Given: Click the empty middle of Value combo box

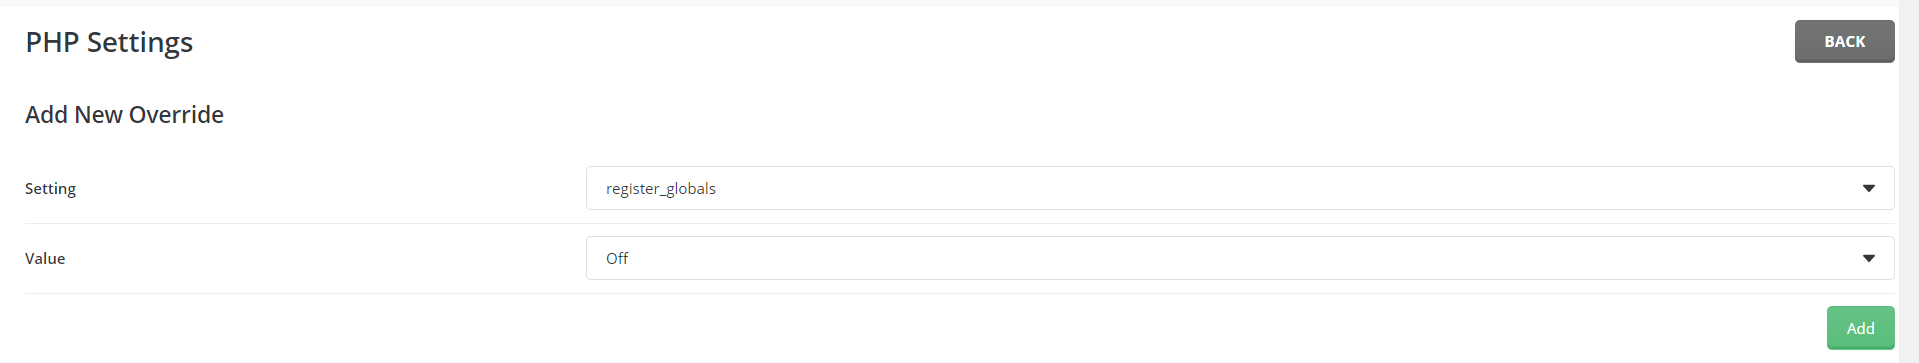Looking at the screenshot, I should 1240,258.
